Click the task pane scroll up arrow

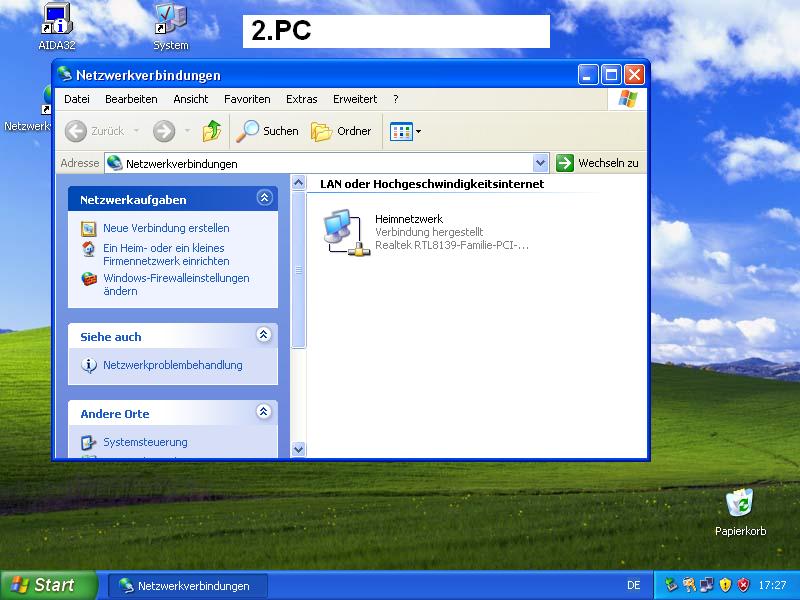(298, 183)
